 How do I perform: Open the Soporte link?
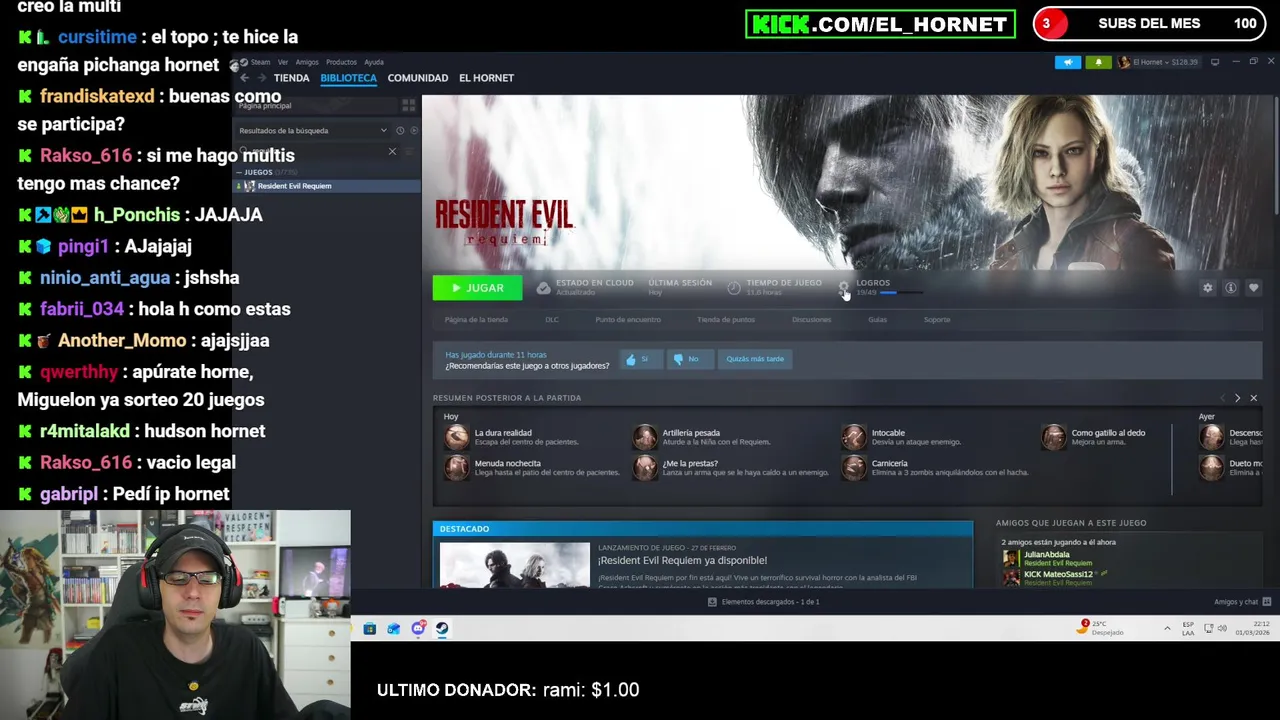pyautogui.click(x=937, y=320)
